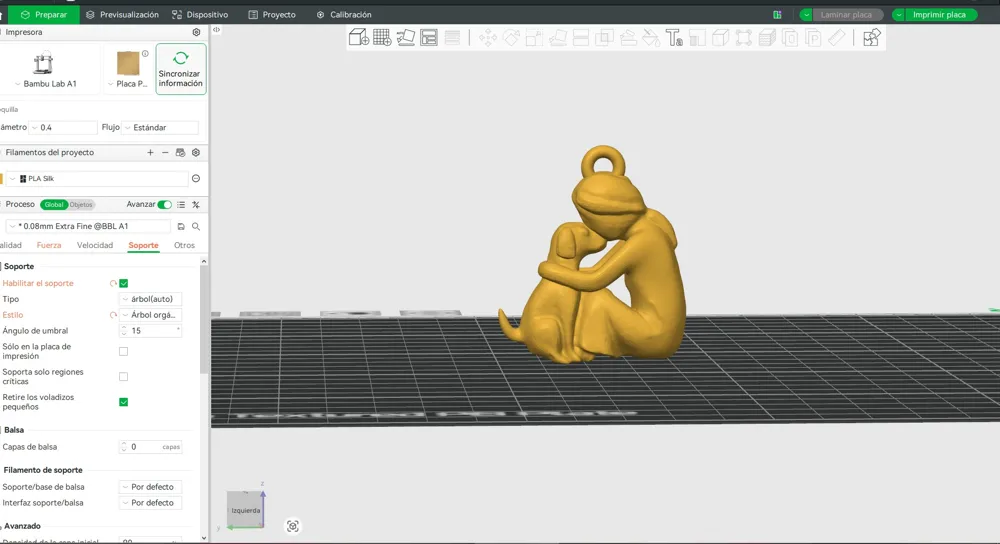Open Soporte/base de balsa dropdown
Viewport: 1000px width, 544px height.
[x=151, y=487]
